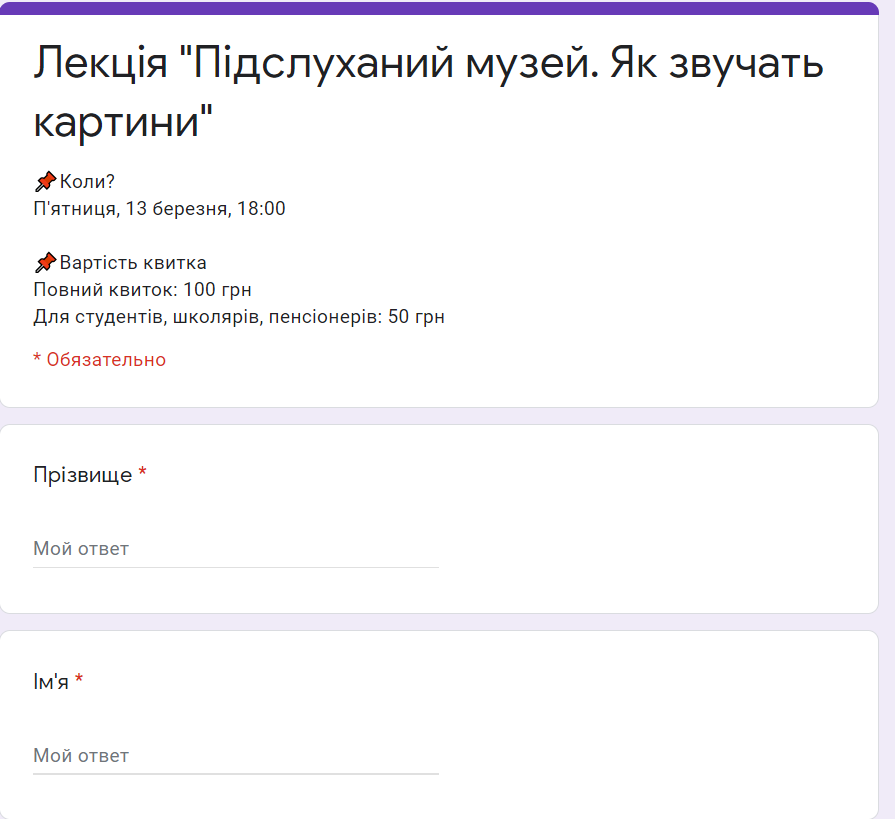Click the "Повний квиток: 100 грн" line
The image size is (895, 819).
pos(142,290)
